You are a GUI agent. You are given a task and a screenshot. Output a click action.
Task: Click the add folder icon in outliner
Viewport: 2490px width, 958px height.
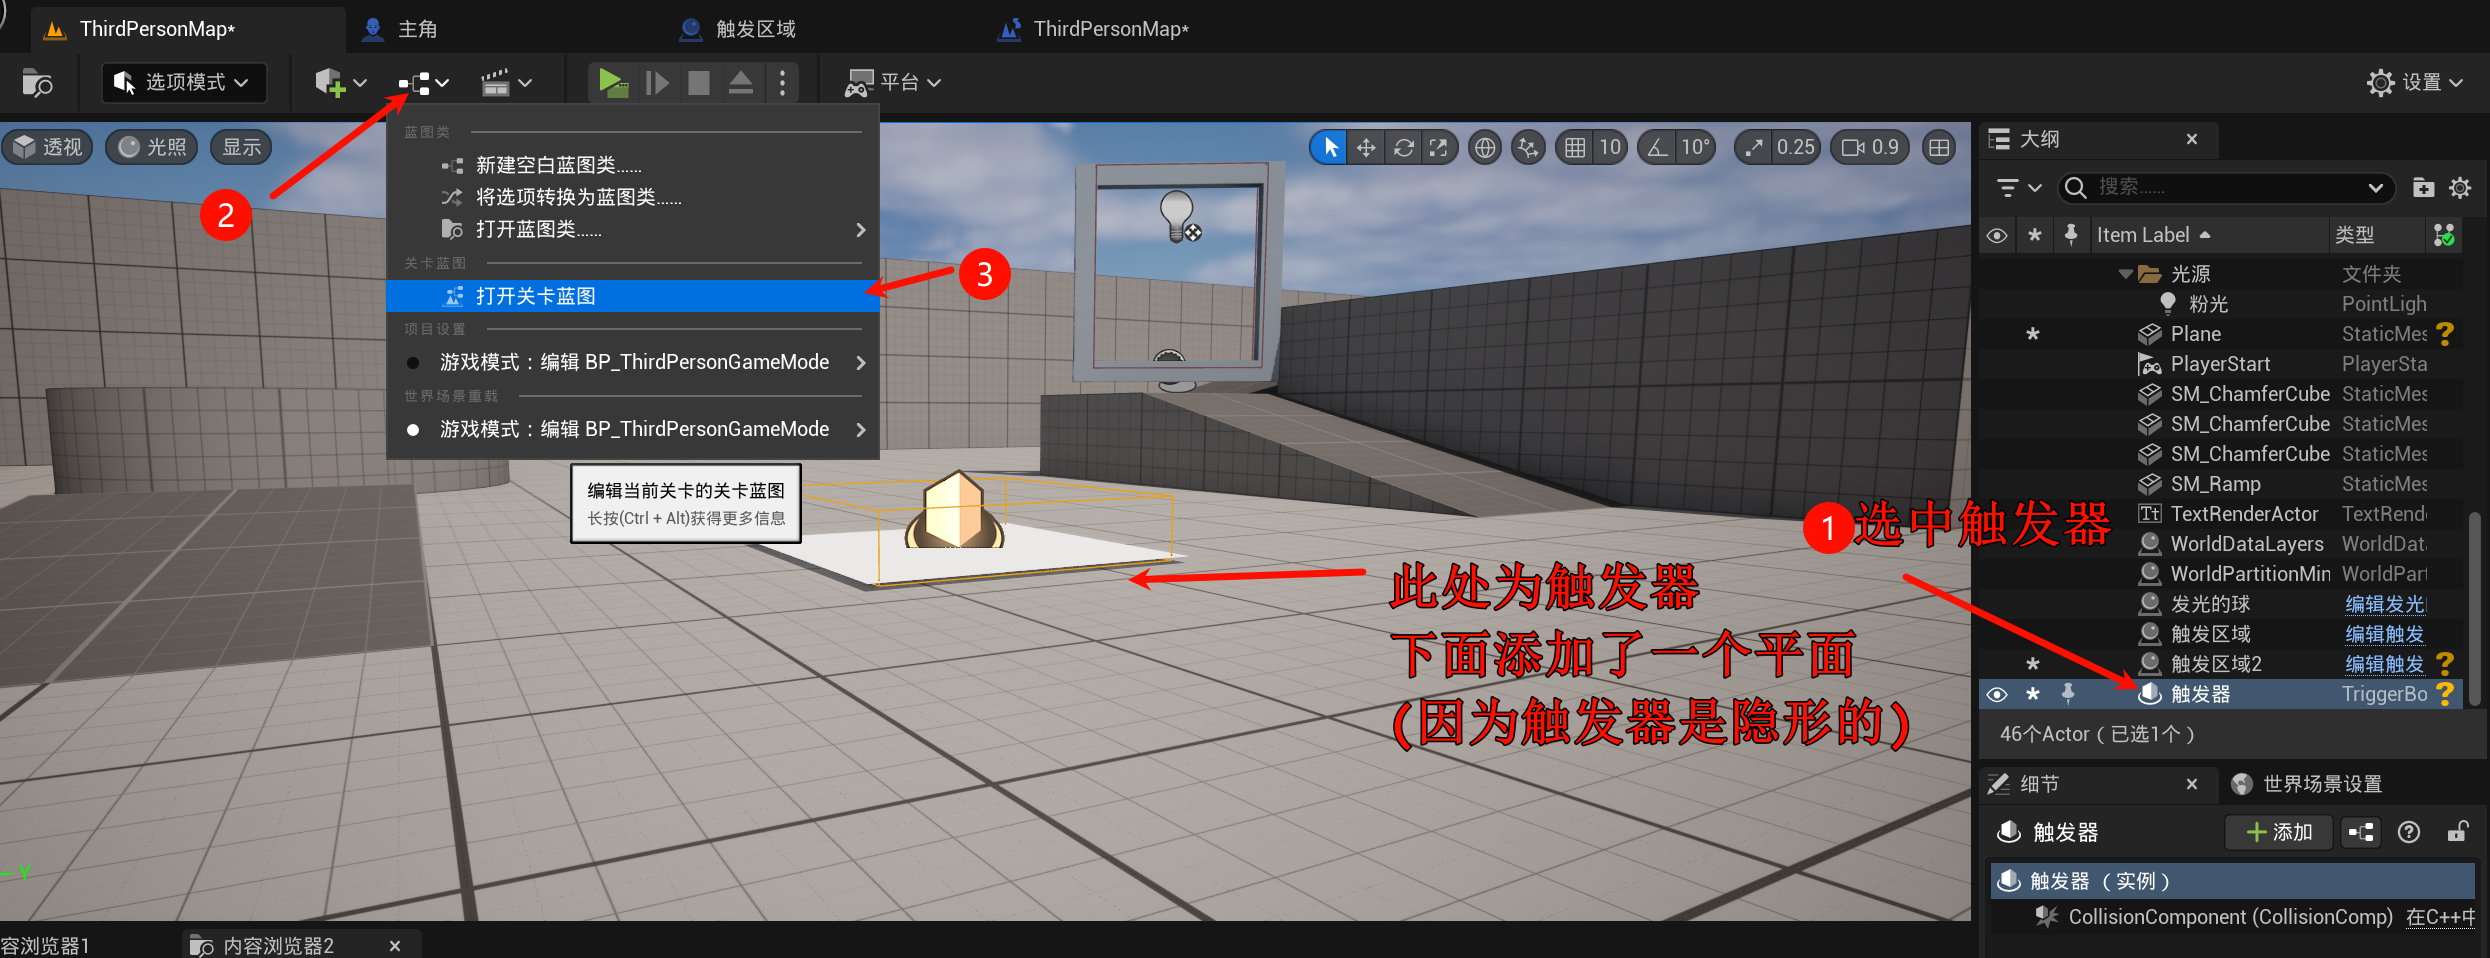tap(2423, 187)
